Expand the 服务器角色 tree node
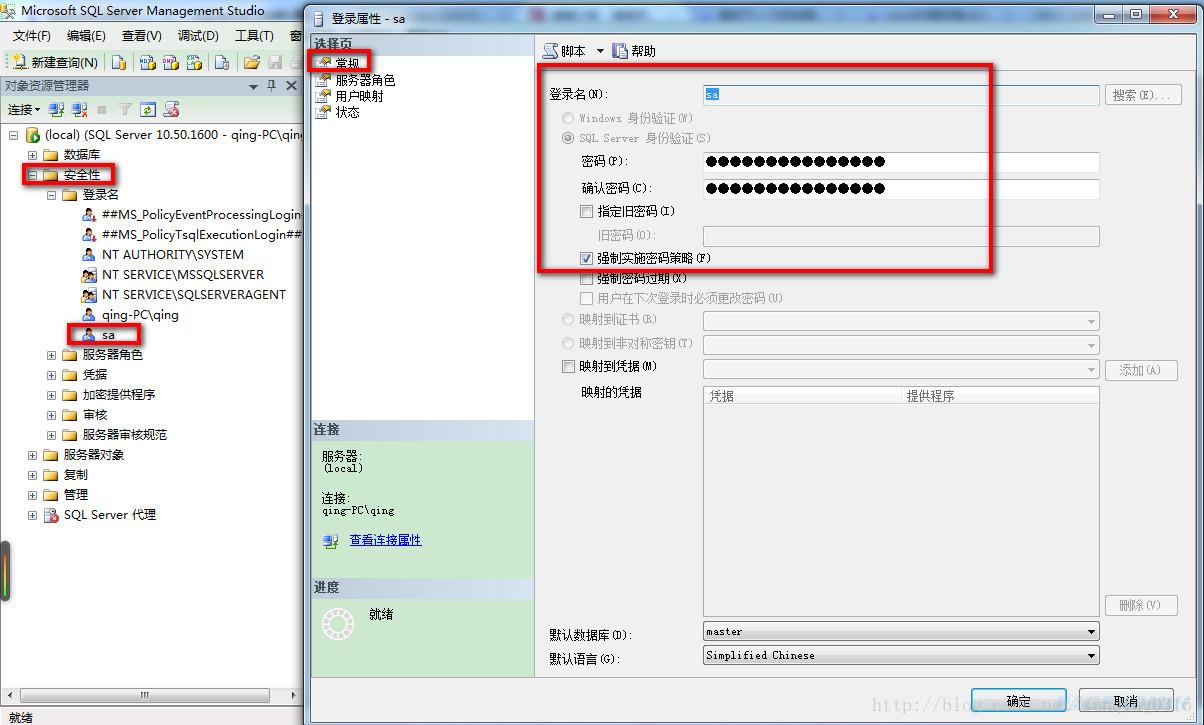This screenshot has height=725, width=1204. pyautogui.click(x=52, y=355)
